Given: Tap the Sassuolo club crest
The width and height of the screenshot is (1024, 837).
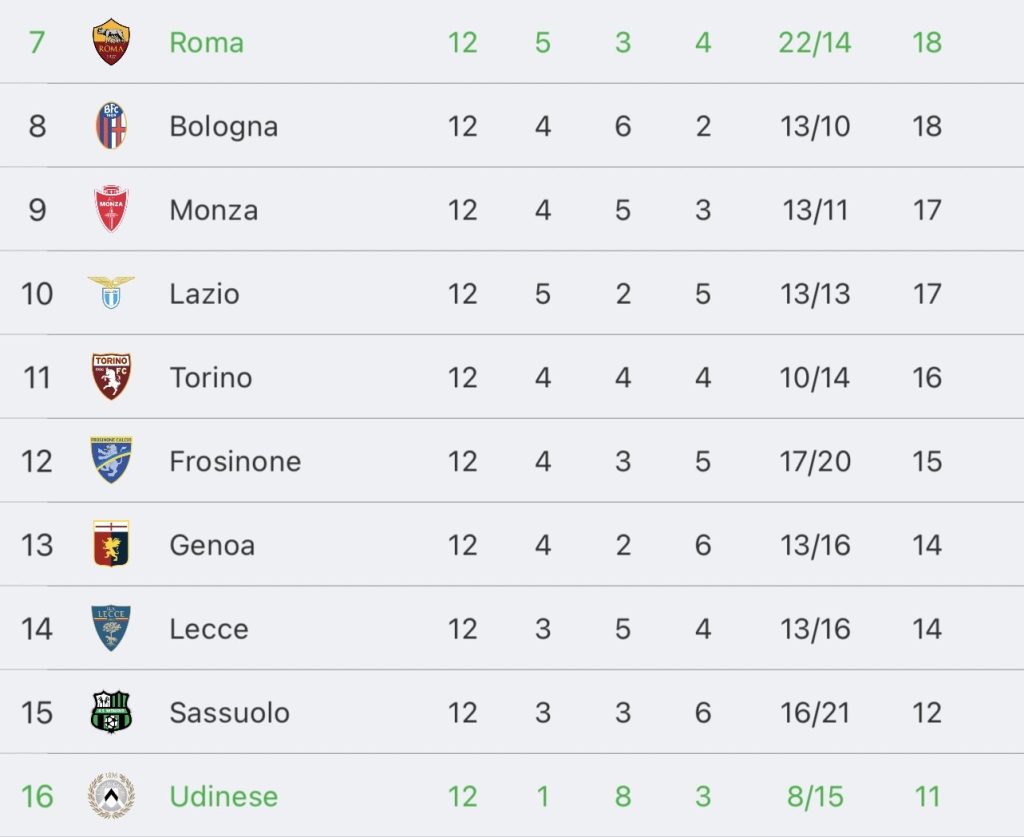Looking at the screenshot, I should (111, 712).
